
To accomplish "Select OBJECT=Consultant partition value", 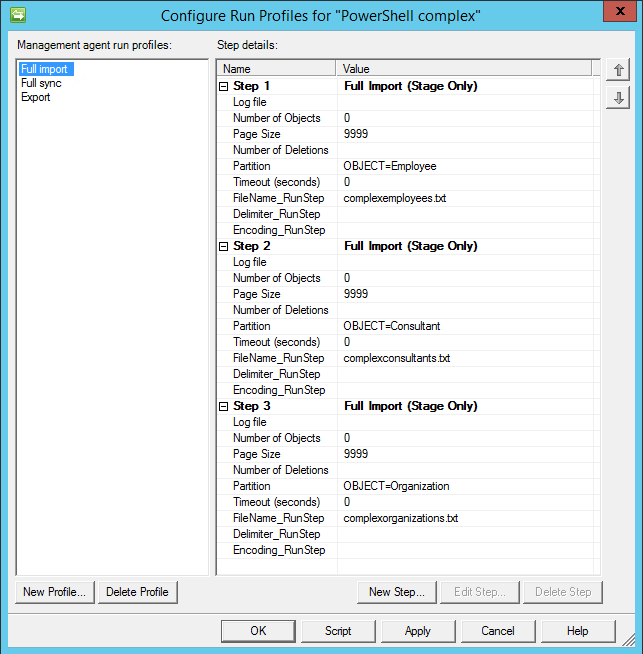I will (392, 326).
